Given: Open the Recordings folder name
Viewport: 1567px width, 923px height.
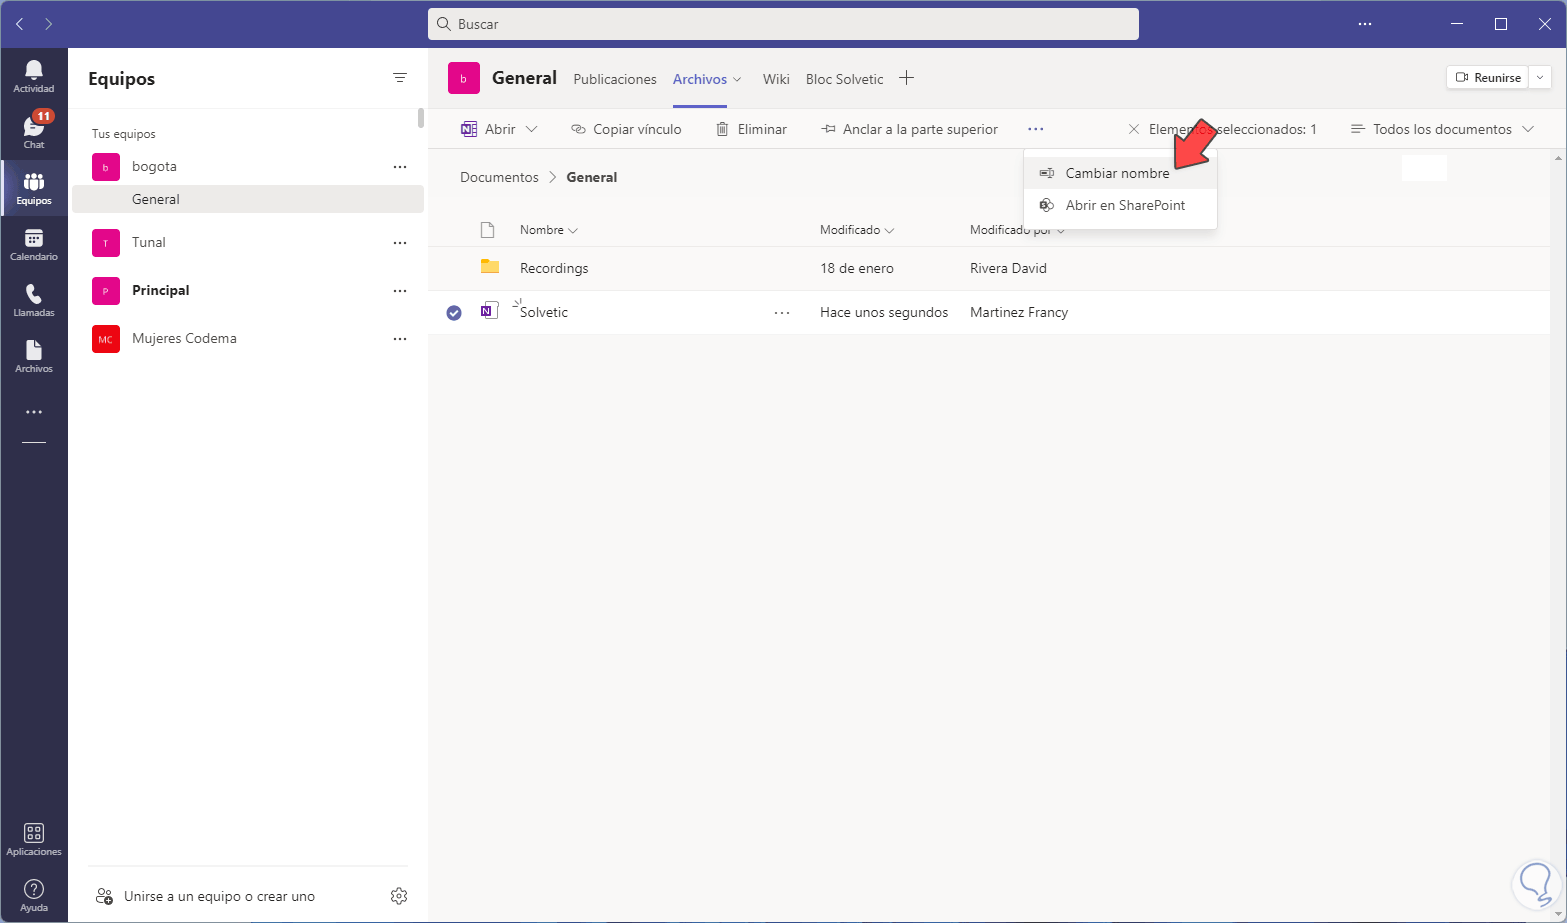Looking at the screenshot, I should [x=554, y=269].
